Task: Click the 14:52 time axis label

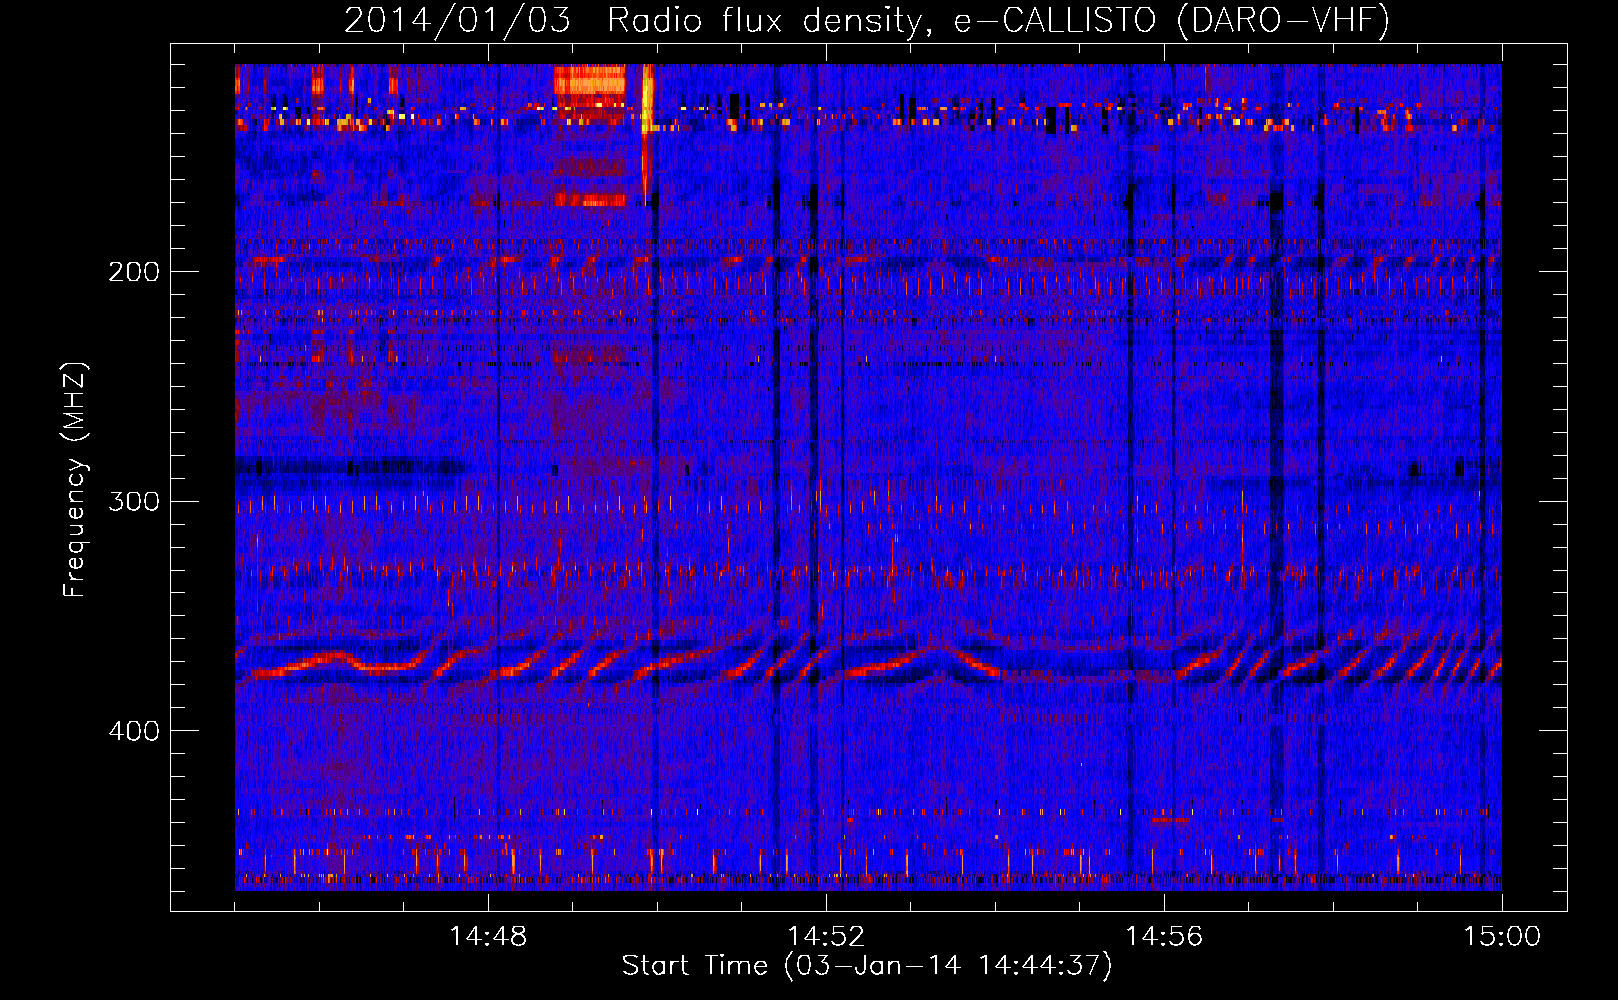Action: point(826,937)
